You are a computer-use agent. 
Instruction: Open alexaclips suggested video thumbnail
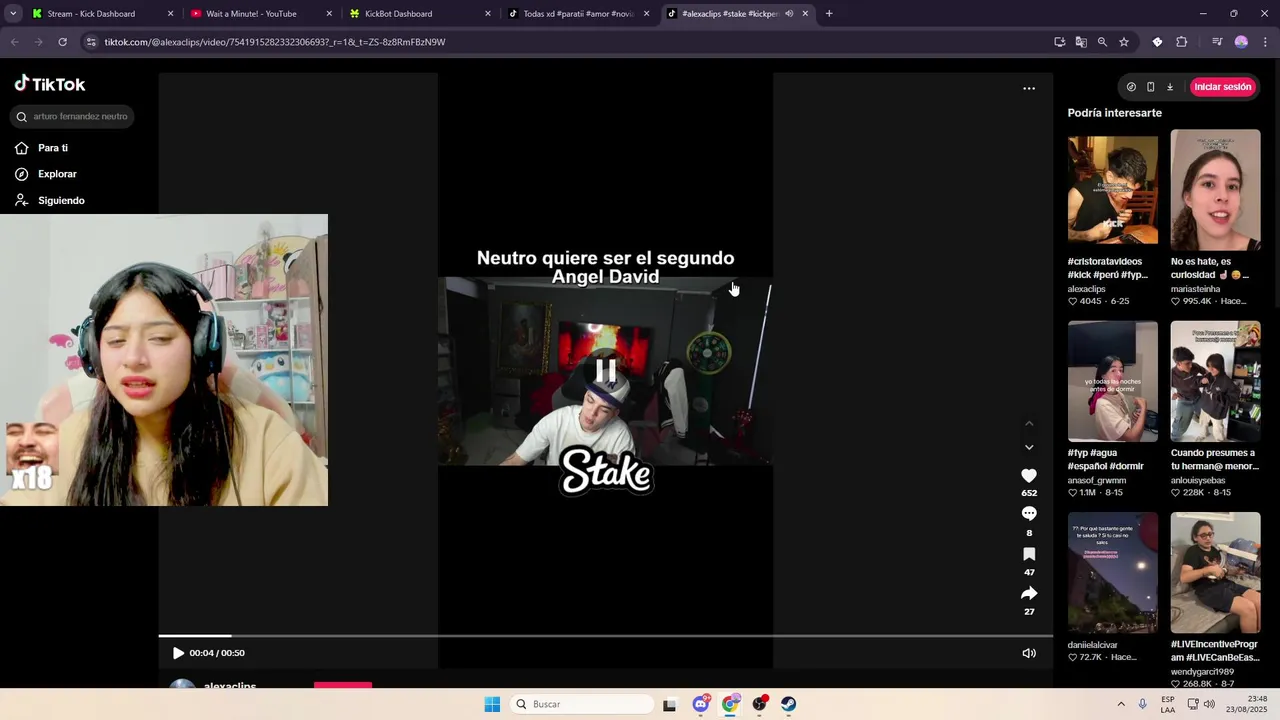click(1112, 190)
